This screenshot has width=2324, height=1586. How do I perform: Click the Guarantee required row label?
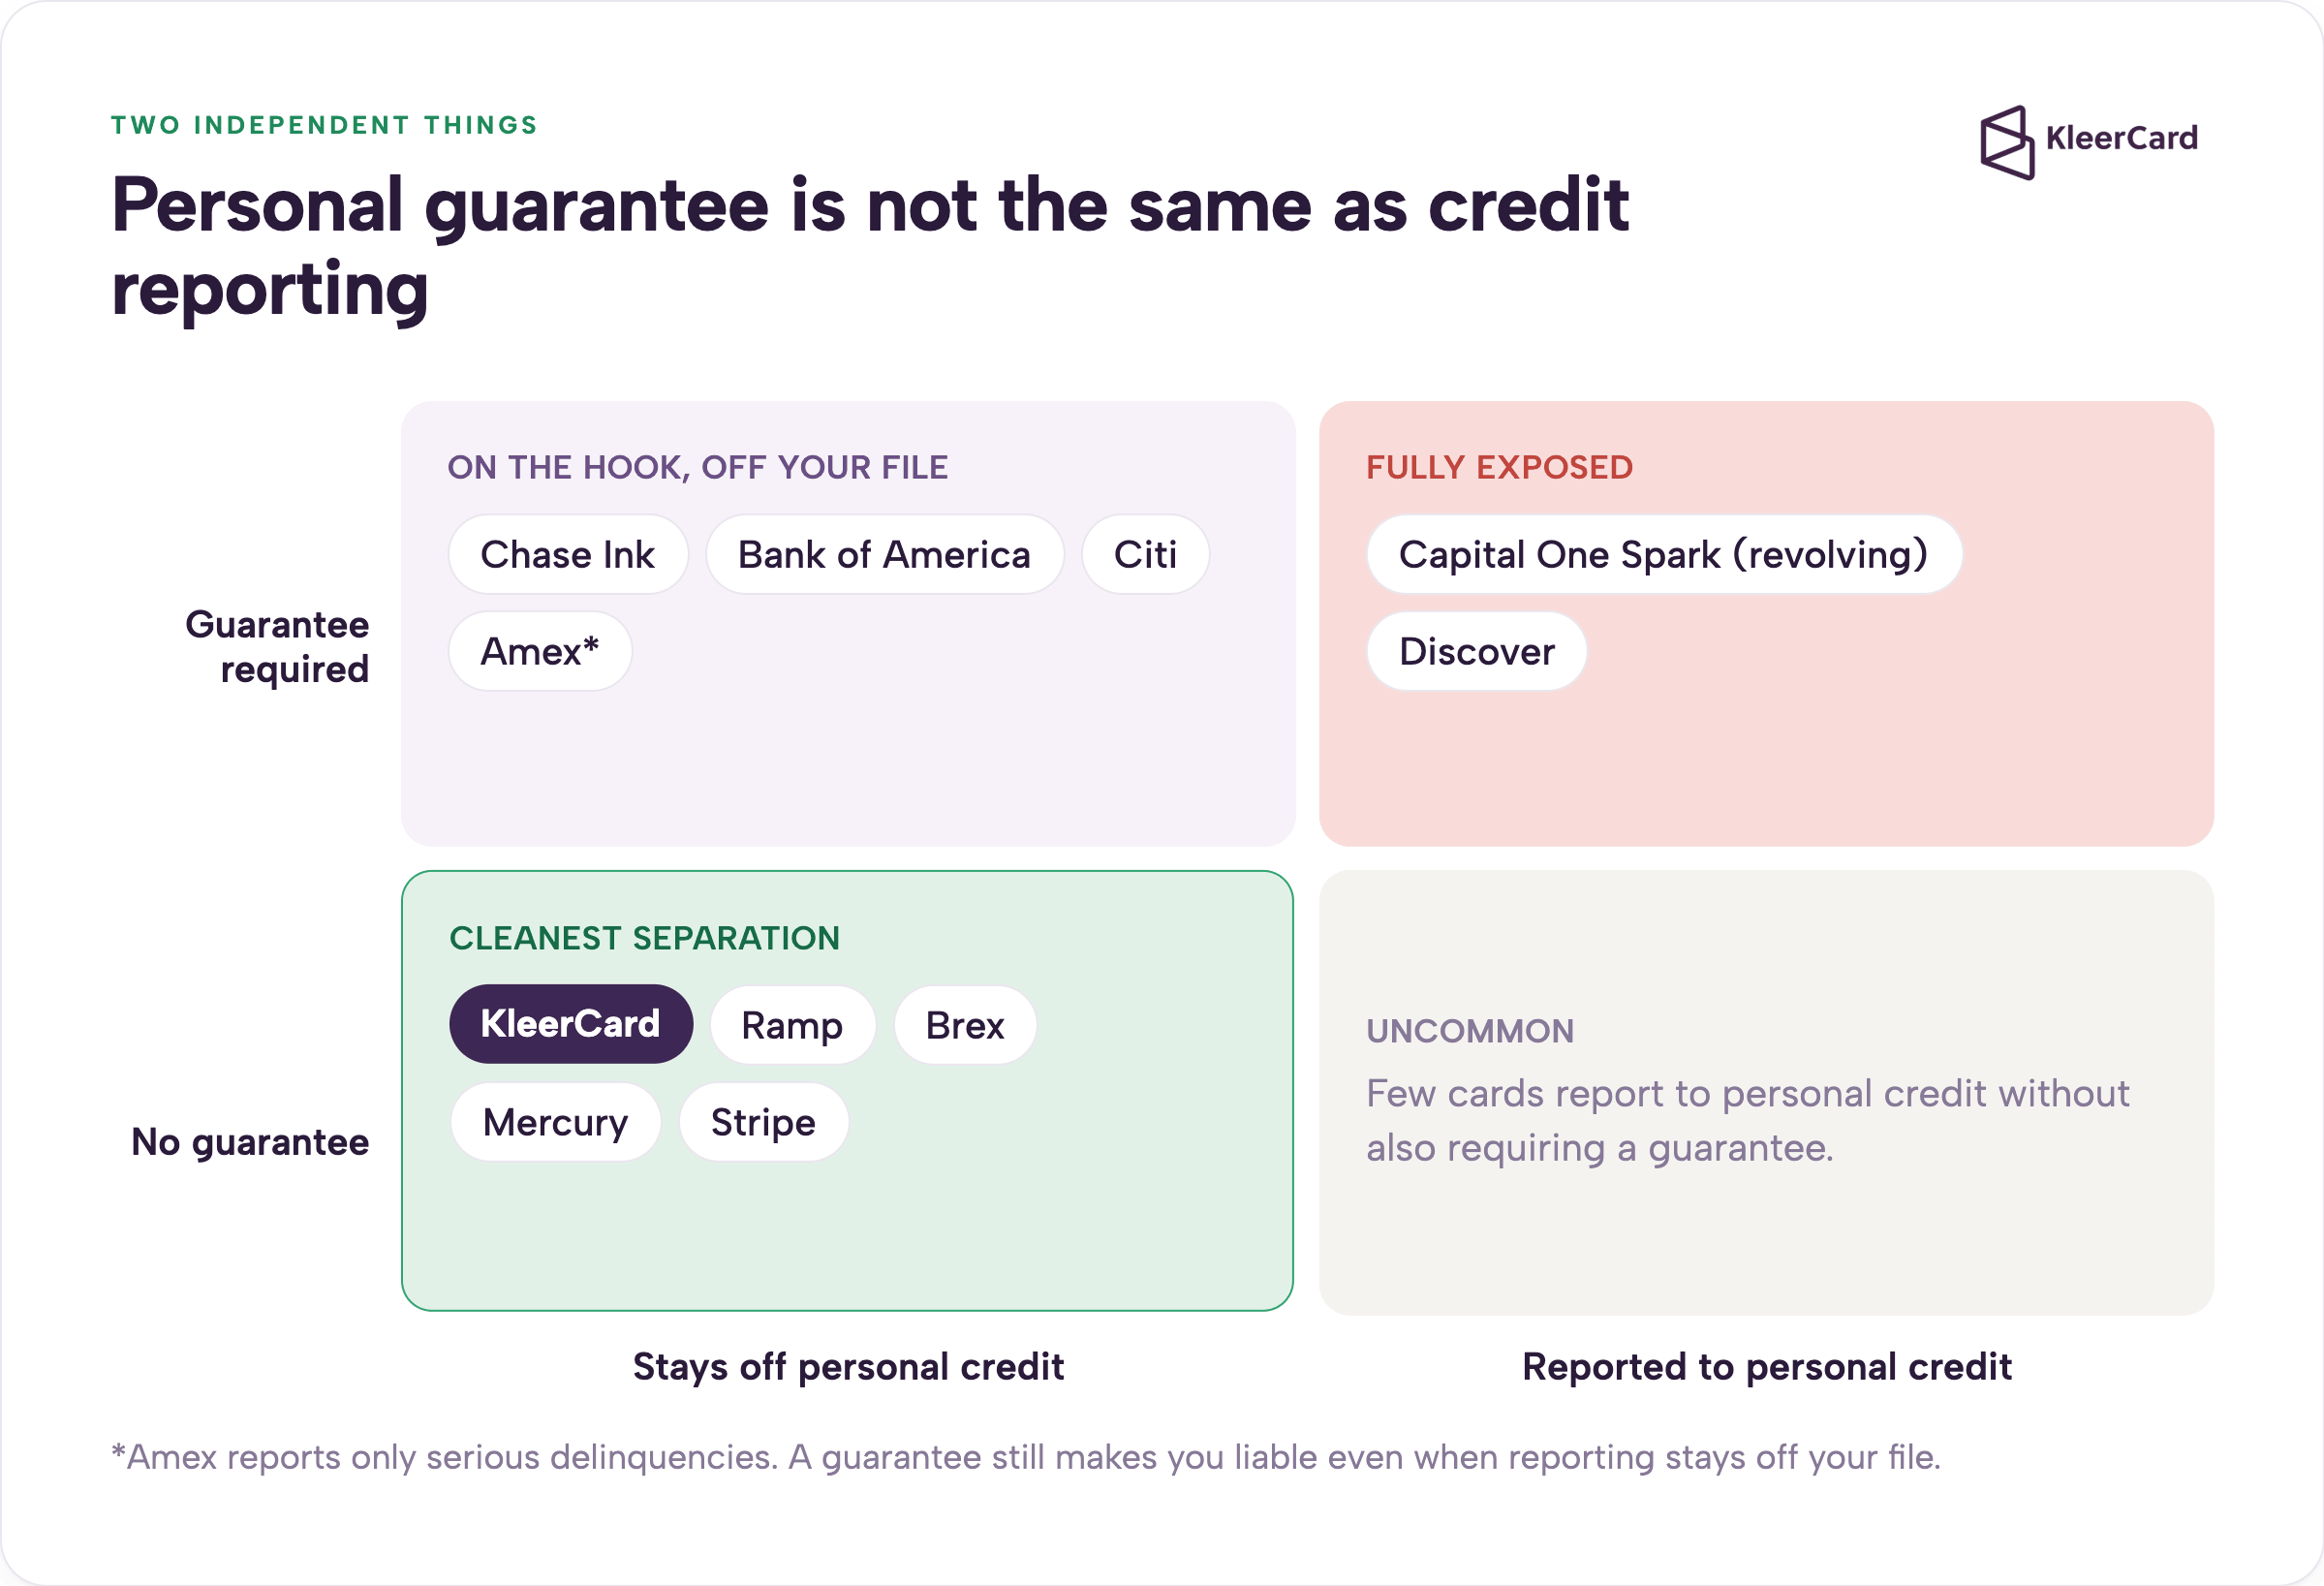(277, 647)
